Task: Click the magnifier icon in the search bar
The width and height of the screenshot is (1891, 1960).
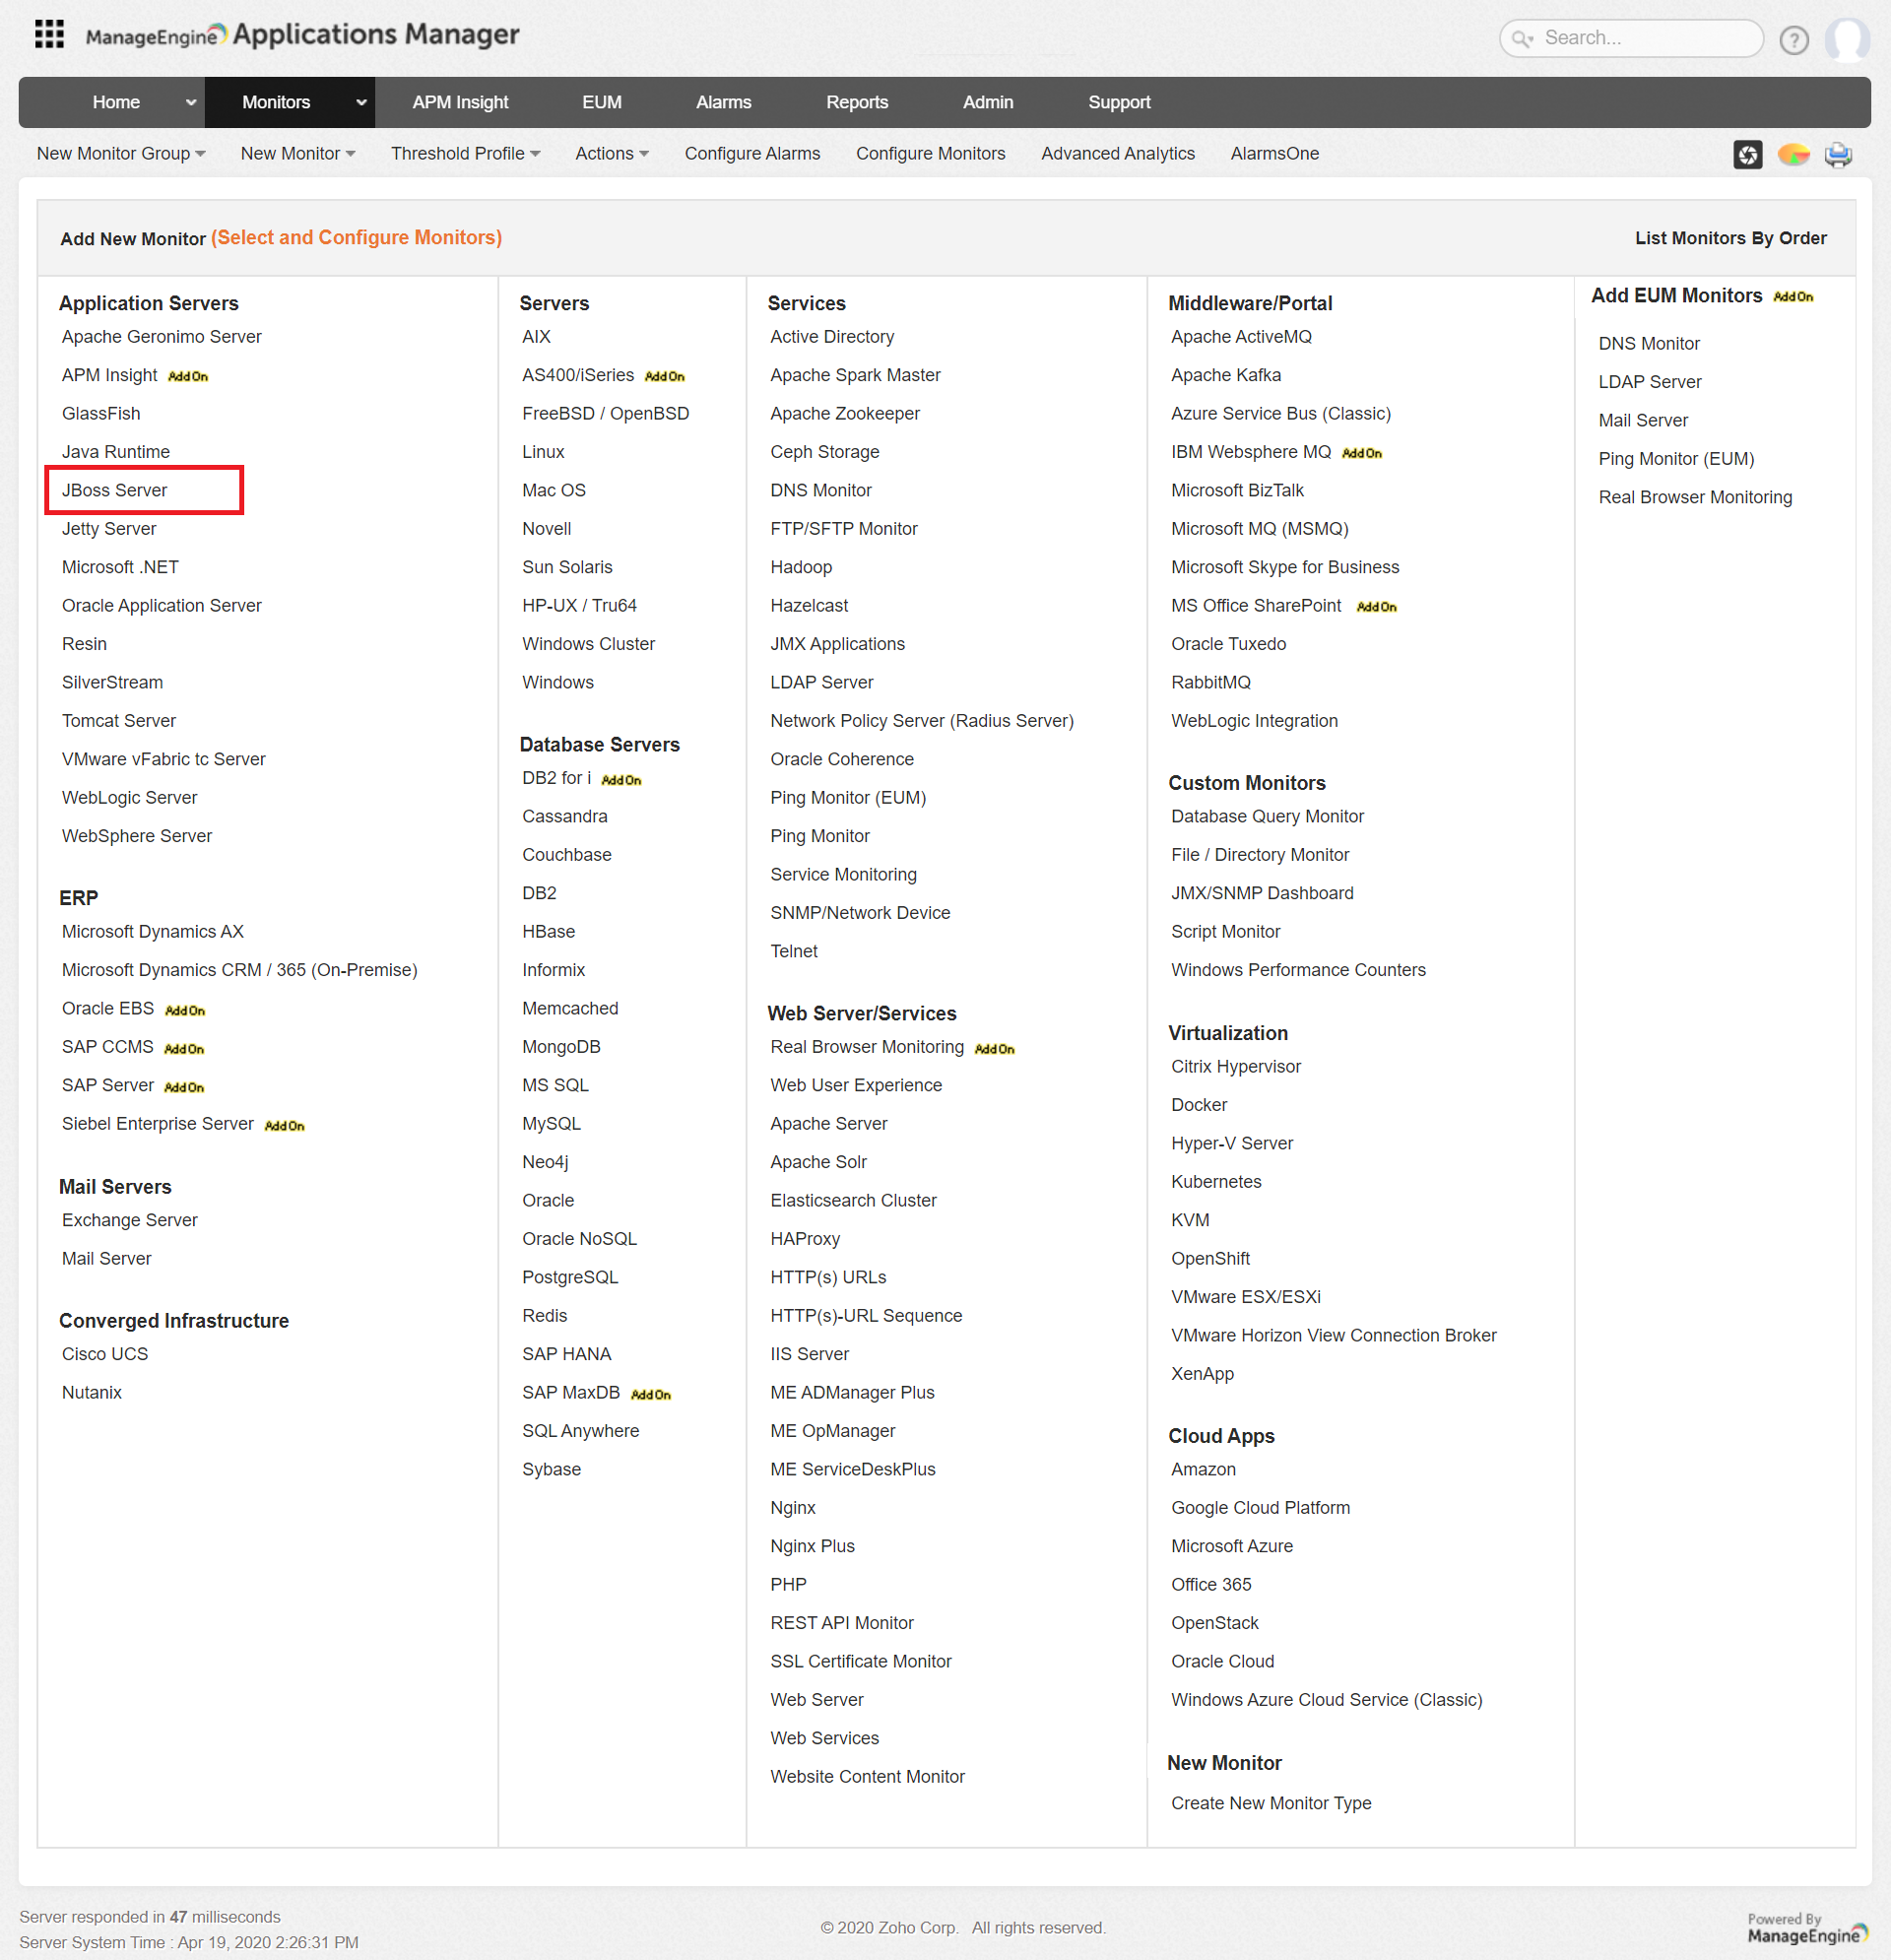Action: click(1522, 38)
